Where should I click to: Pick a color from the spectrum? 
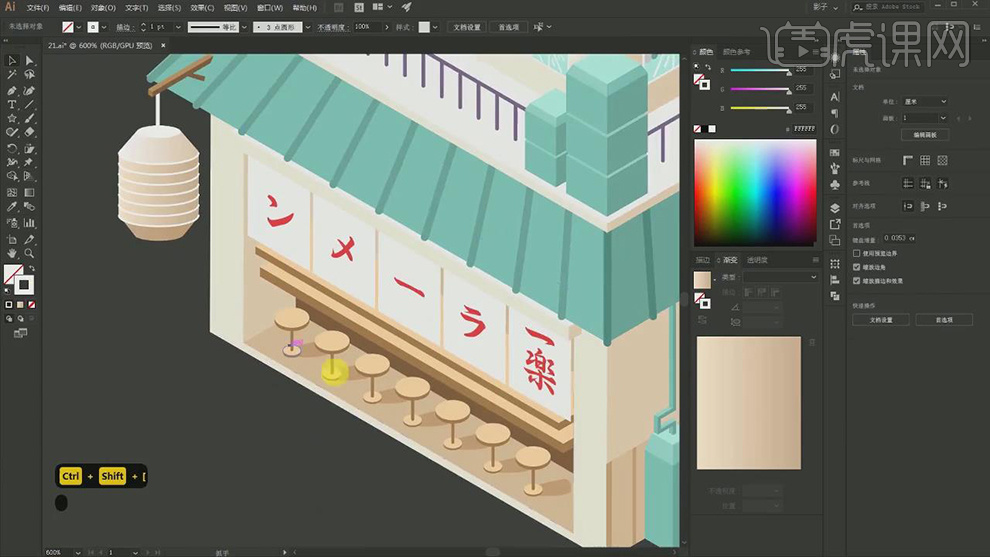755,190
